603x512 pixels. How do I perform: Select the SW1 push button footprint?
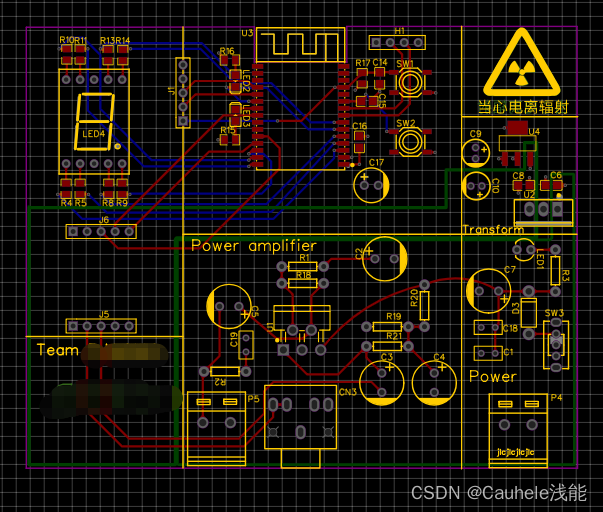point(410,82)
